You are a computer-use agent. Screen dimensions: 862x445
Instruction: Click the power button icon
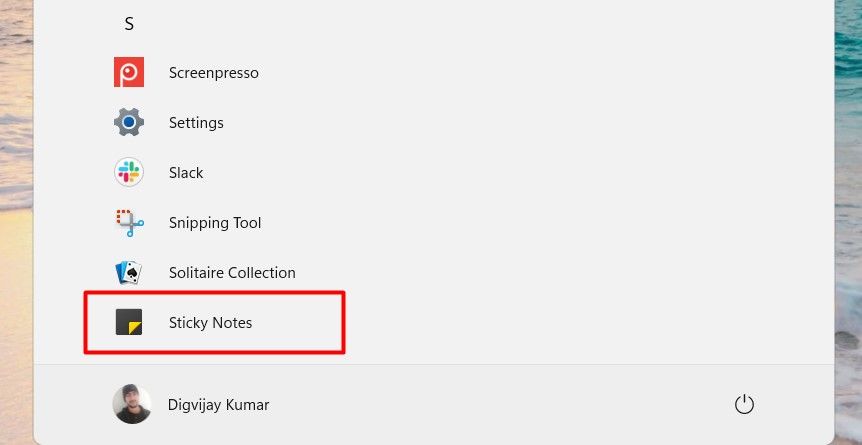pos(743,404)
